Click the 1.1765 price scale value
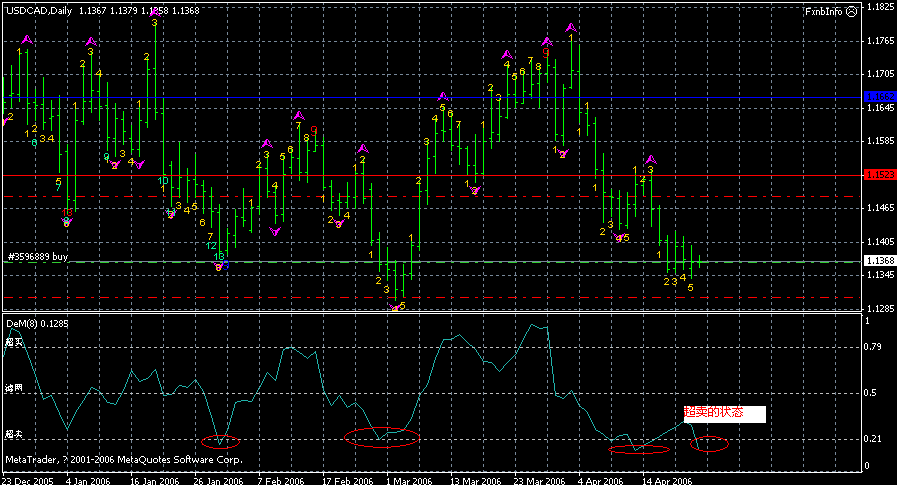Viewport: 897px width, 485px height. pos(880,41)
